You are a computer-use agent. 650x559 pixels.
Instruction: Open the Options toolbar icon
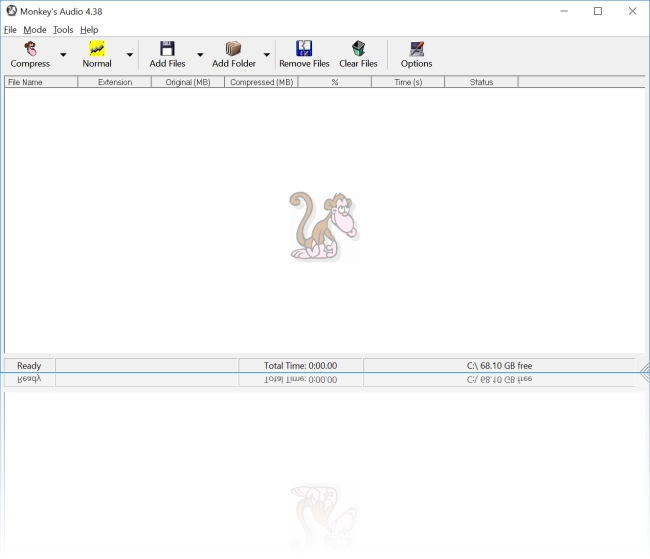pyautogui.click(x=416, y=49)
